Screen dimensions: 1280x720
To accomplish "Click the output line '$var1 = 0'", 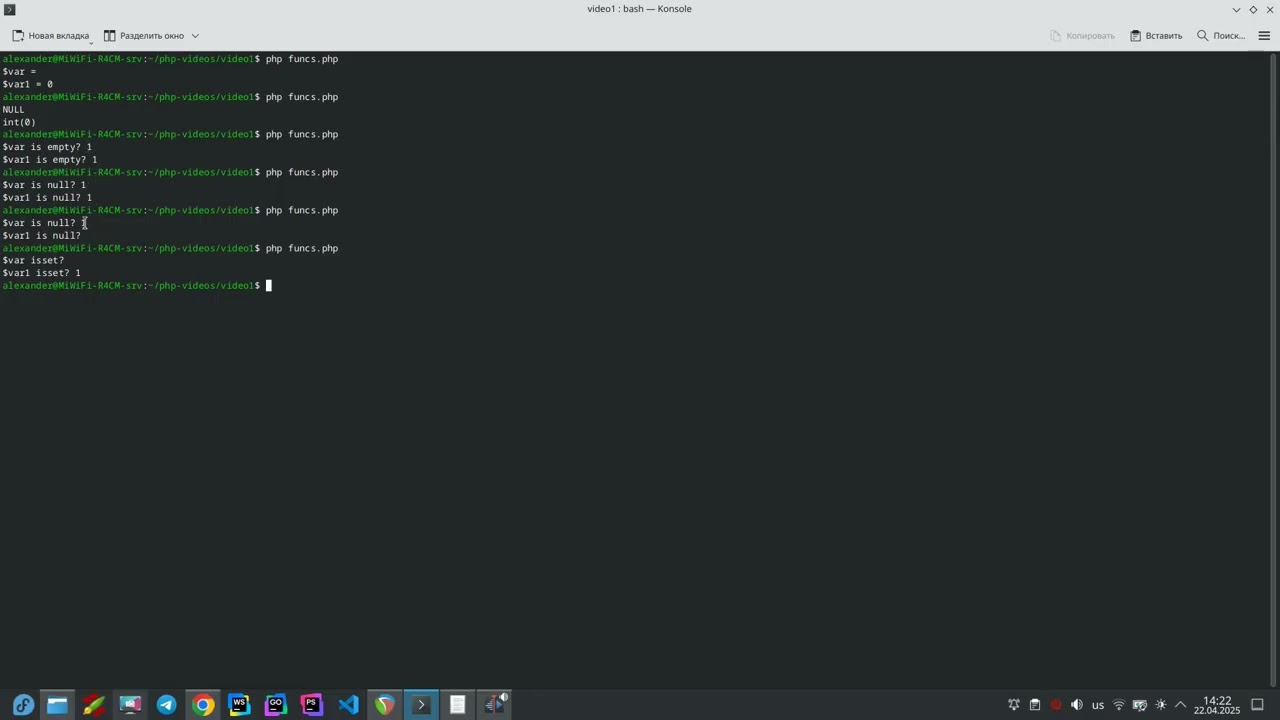I will point(28,84).
